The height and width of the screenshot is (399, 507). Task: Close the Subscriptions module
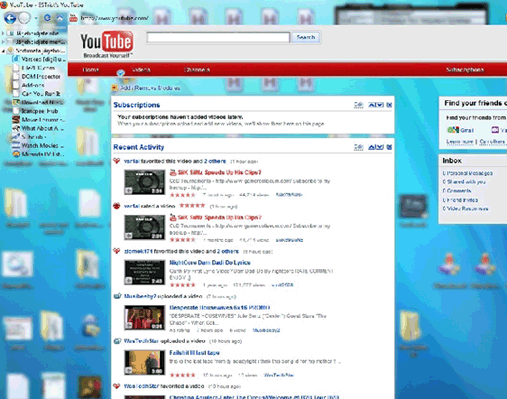[389, 105]
